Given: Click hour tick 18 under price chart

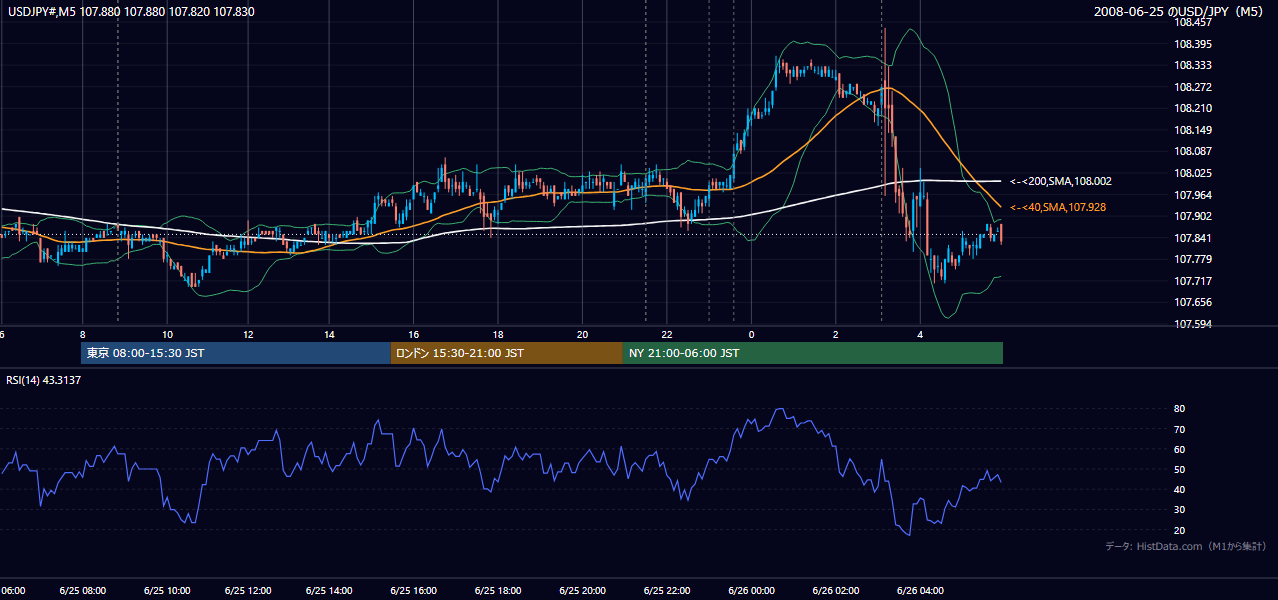Looking at the screenshot, I should coord(497,335).
